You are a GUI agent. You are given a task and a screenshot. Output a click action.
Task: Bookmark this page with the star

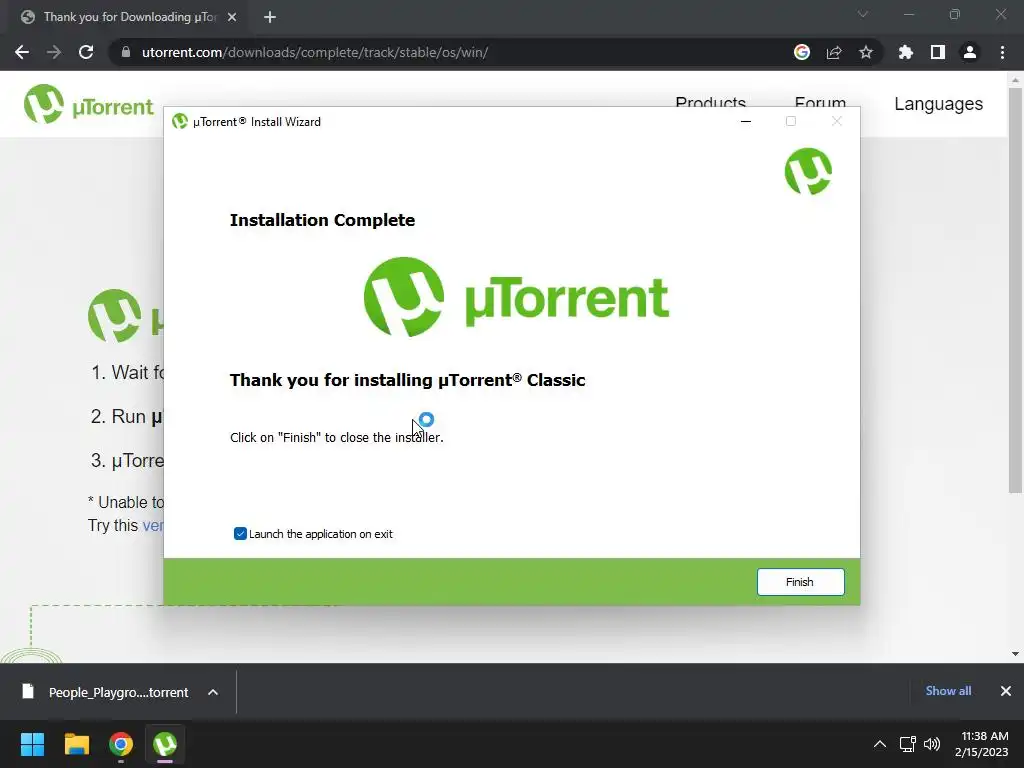click(866, 52)
